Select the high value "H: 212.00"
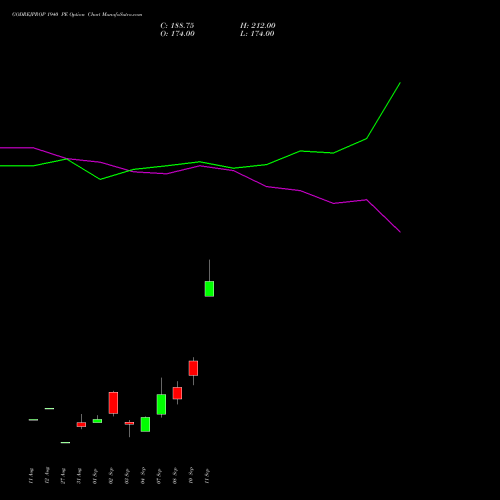This screenshot has width=500, height=500. point(258,26)
